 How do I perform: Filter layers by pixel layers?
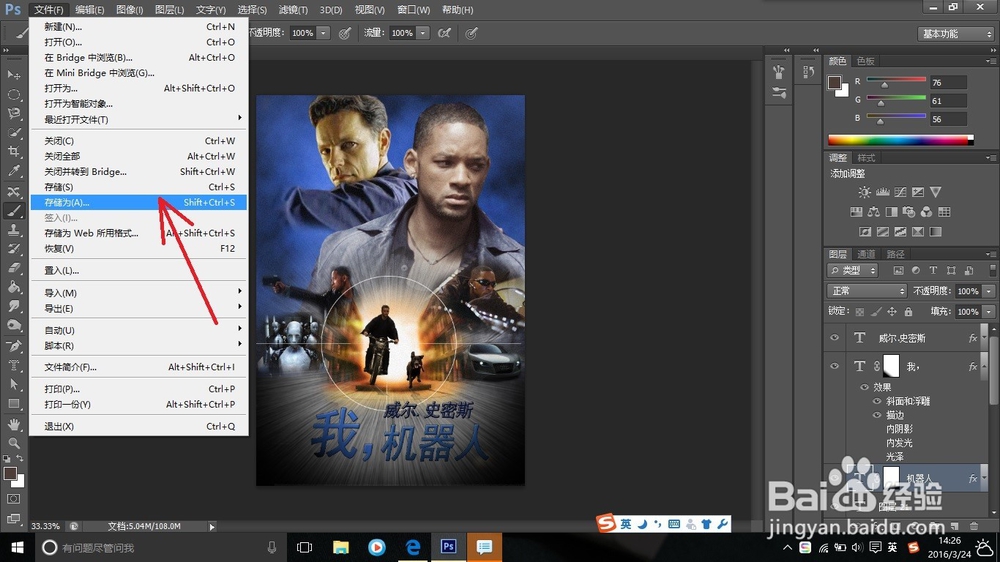coord(898,270)
